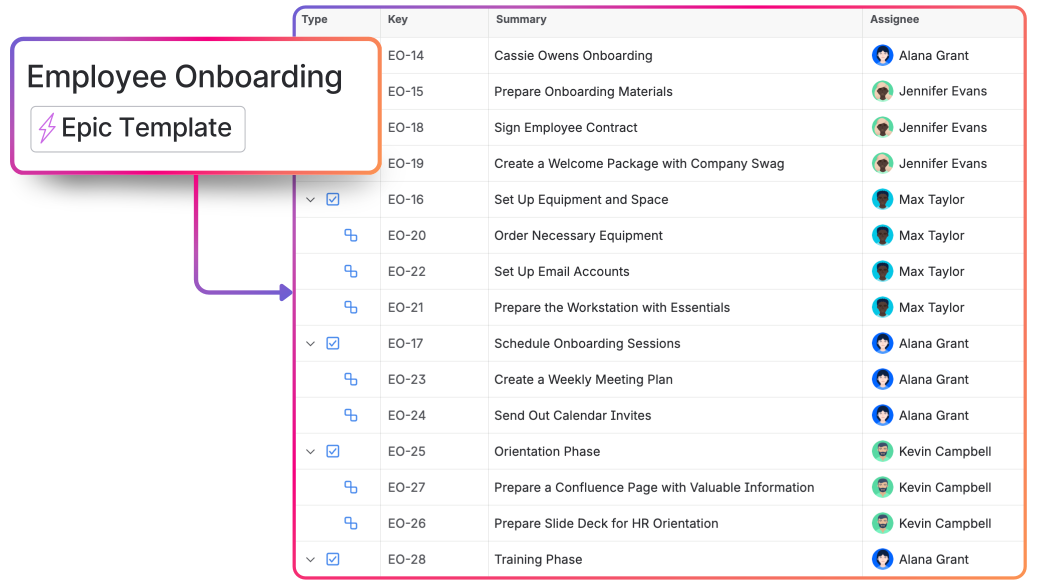Toggle the task checkbox for Set Up Equipment
1040x585 pixels.
point(332,199)
